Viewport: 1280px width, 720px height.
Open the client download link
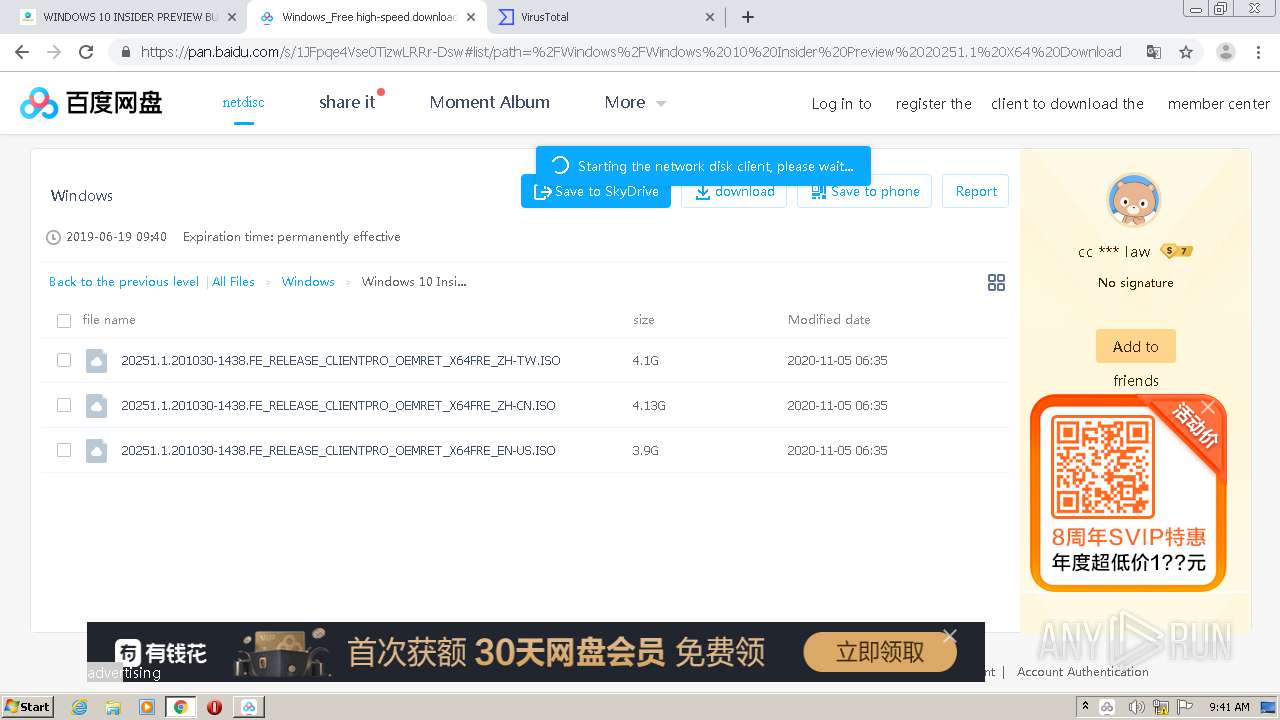pyautogui.click(x=1067, y=104)
